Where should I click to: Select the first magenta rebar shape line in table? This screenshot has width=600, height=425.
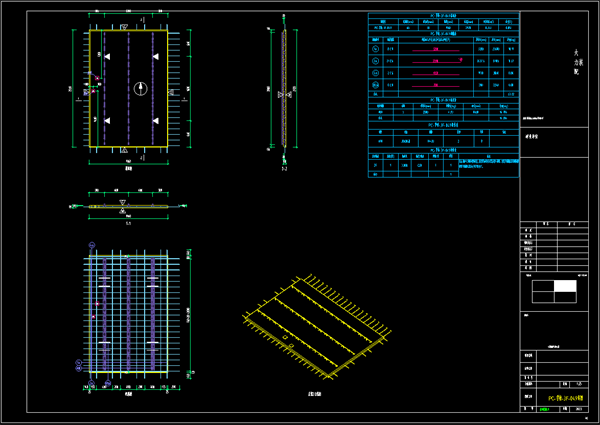435,50
